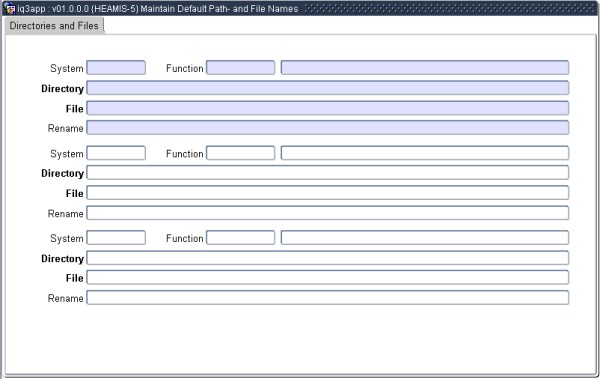Click the Rename field in first record
Image resolution: width=600 pixels, height=379 pixels.
(x=328, y=128)
